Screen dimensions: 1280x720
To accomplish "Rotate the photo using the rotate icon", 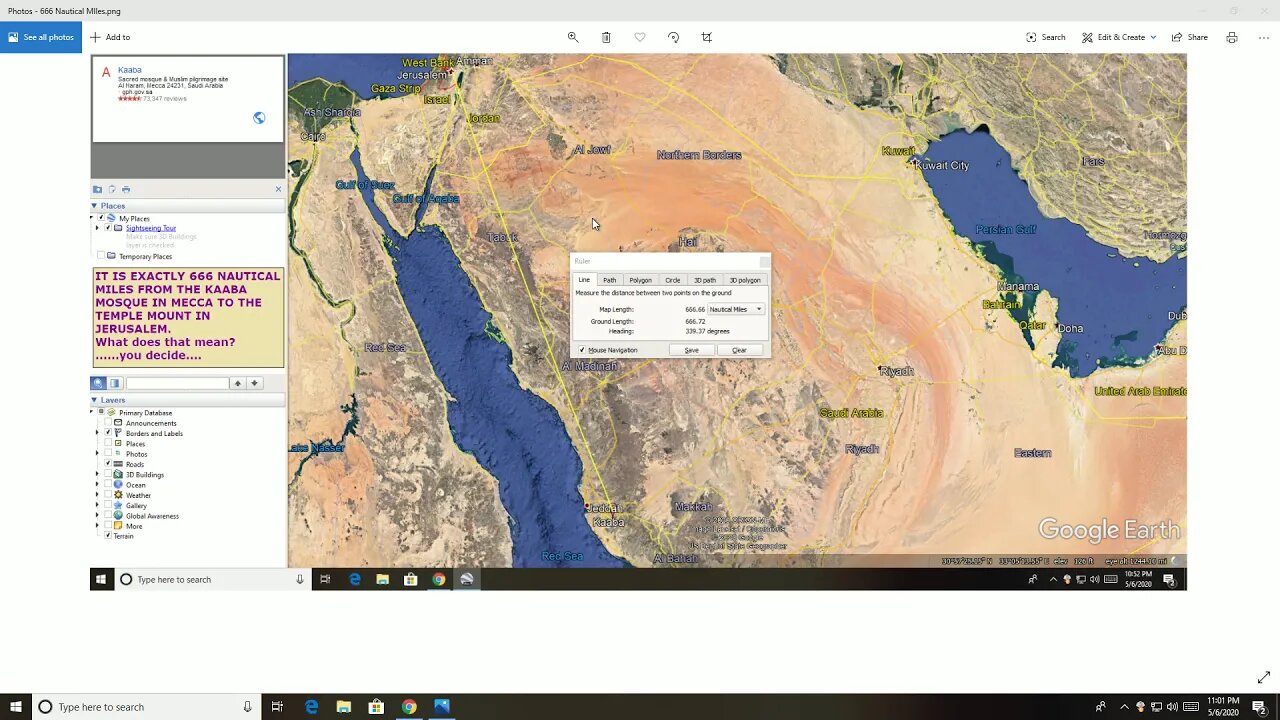I will pyautogui.click(x=673, y=37).
